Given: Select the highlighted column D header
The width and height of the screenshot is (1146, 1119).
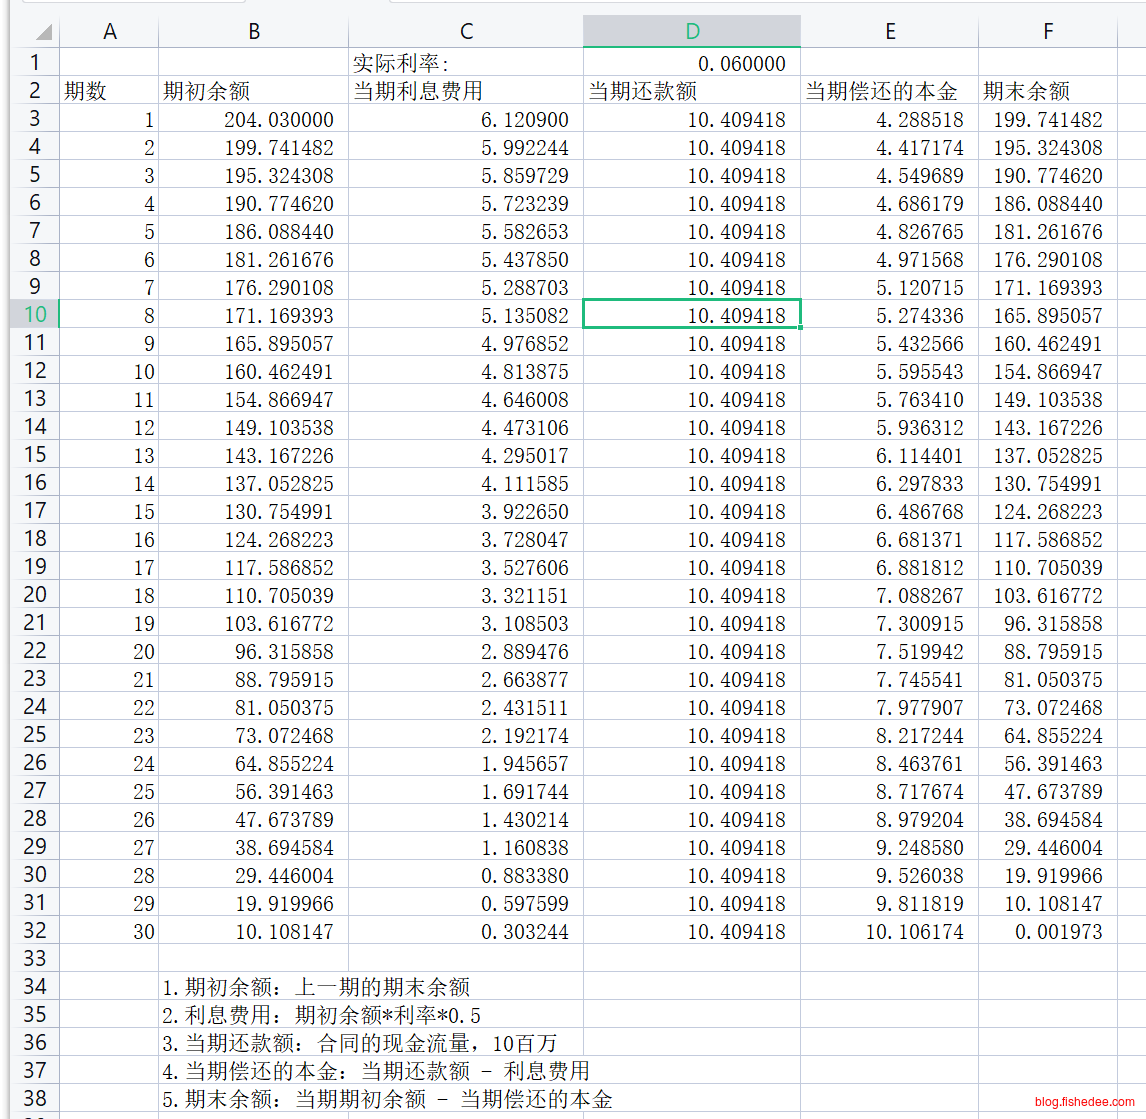Looking at the screenshot, I should (692, 32).
